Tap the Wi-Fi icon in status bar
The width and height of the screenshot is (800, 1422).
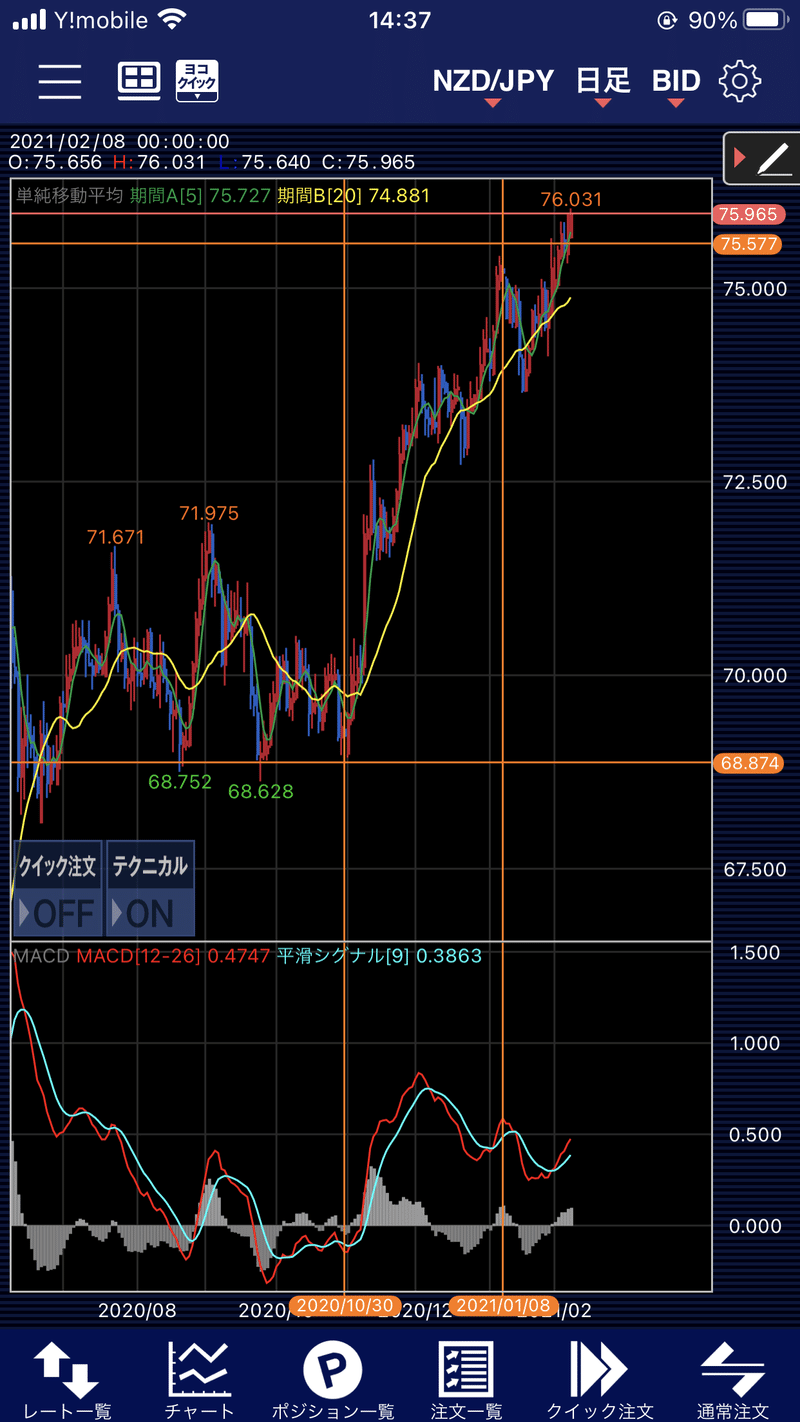coord(172,20)
